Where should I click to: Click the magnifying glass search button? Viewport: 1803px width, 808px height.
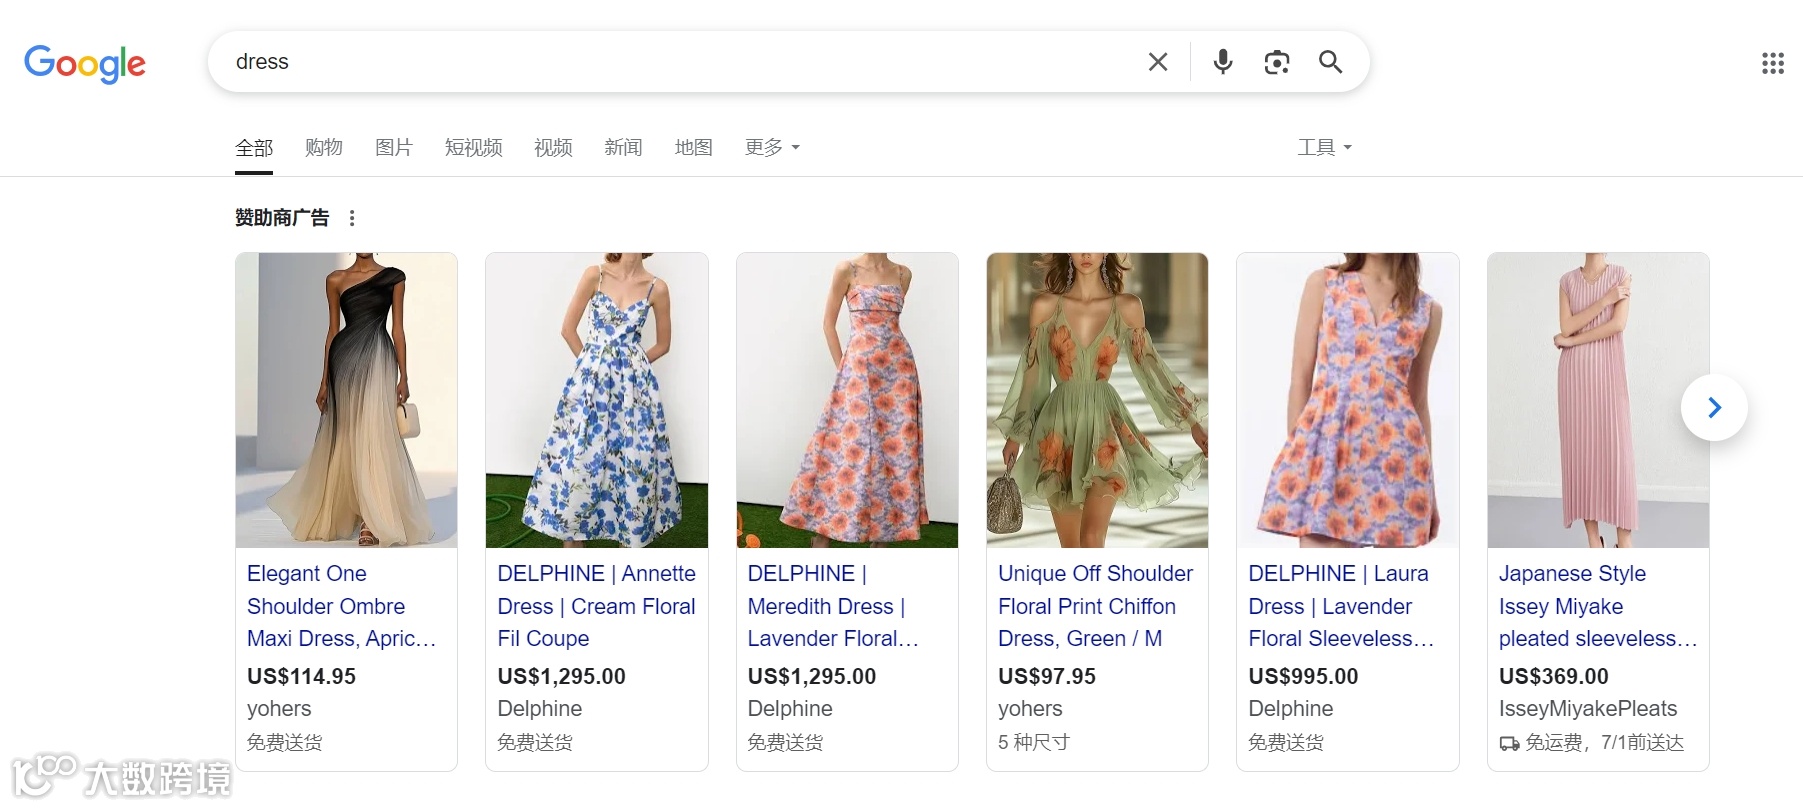coord(1330,62)
